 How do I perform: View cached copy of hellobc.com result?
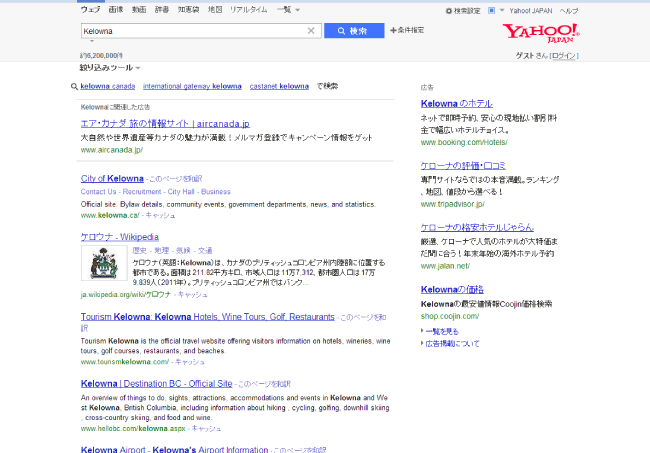(206, 429)
